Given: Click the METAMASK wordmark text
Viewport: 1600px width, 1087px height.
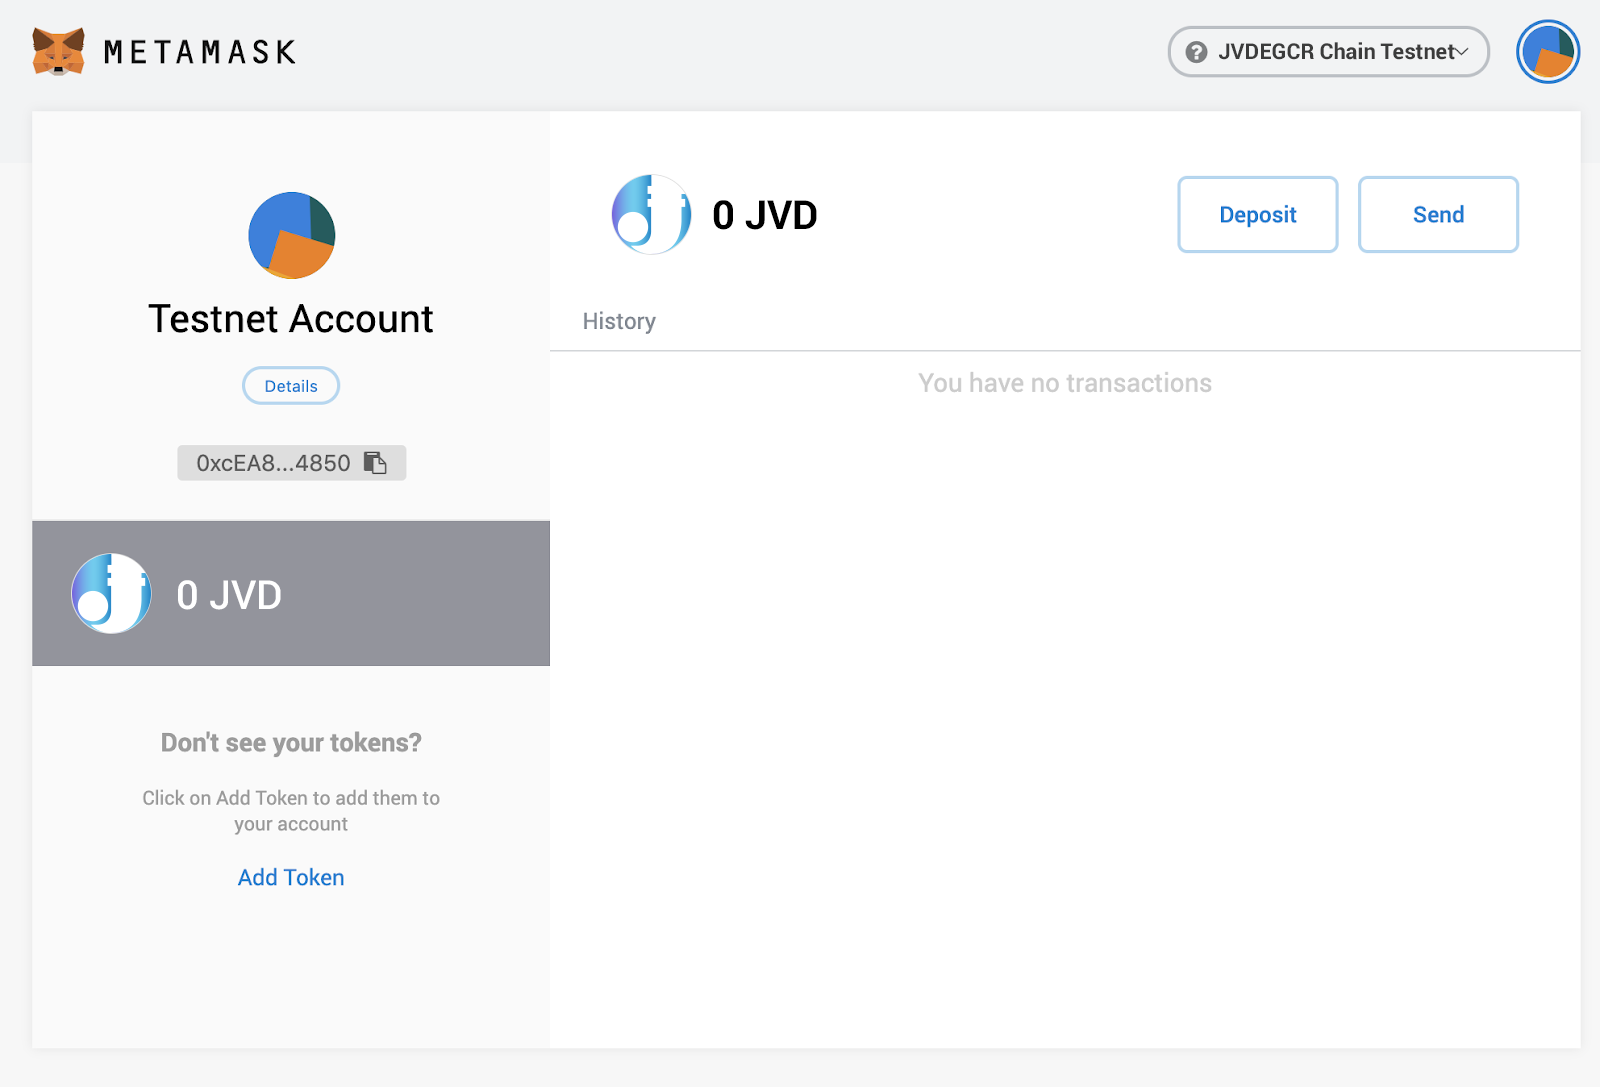Looking at the screenshot, I should [200, 52].
